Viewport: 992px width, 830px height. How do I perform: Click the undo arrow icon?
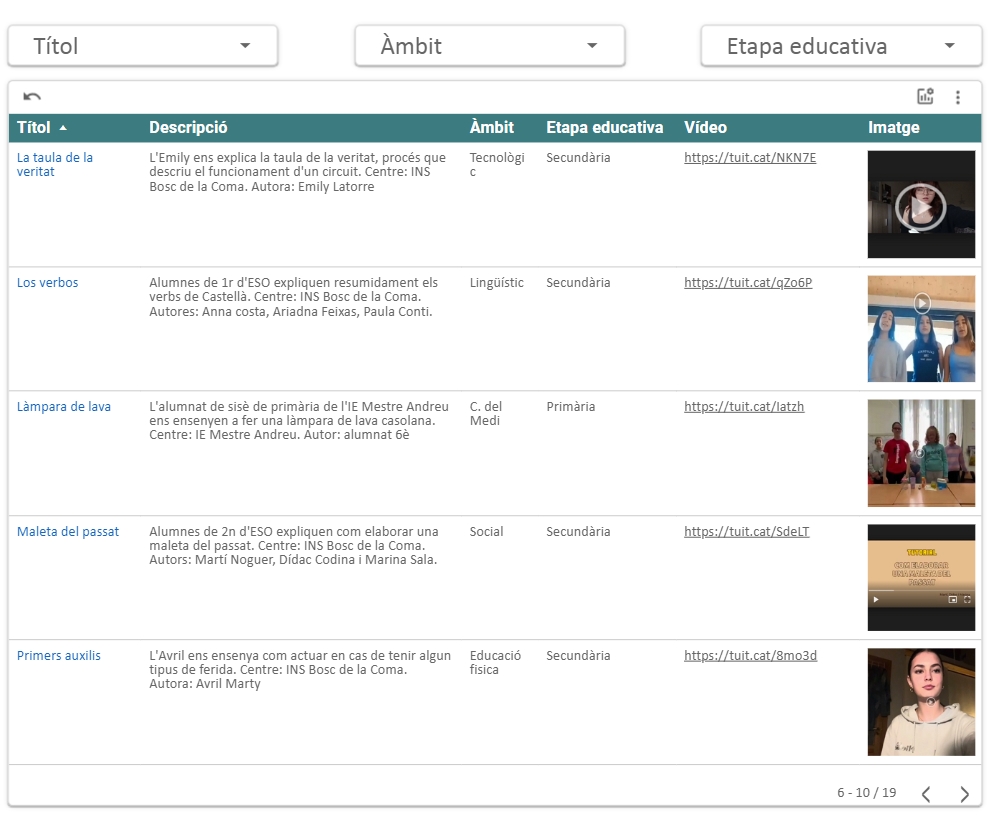[x=32, y=97]
